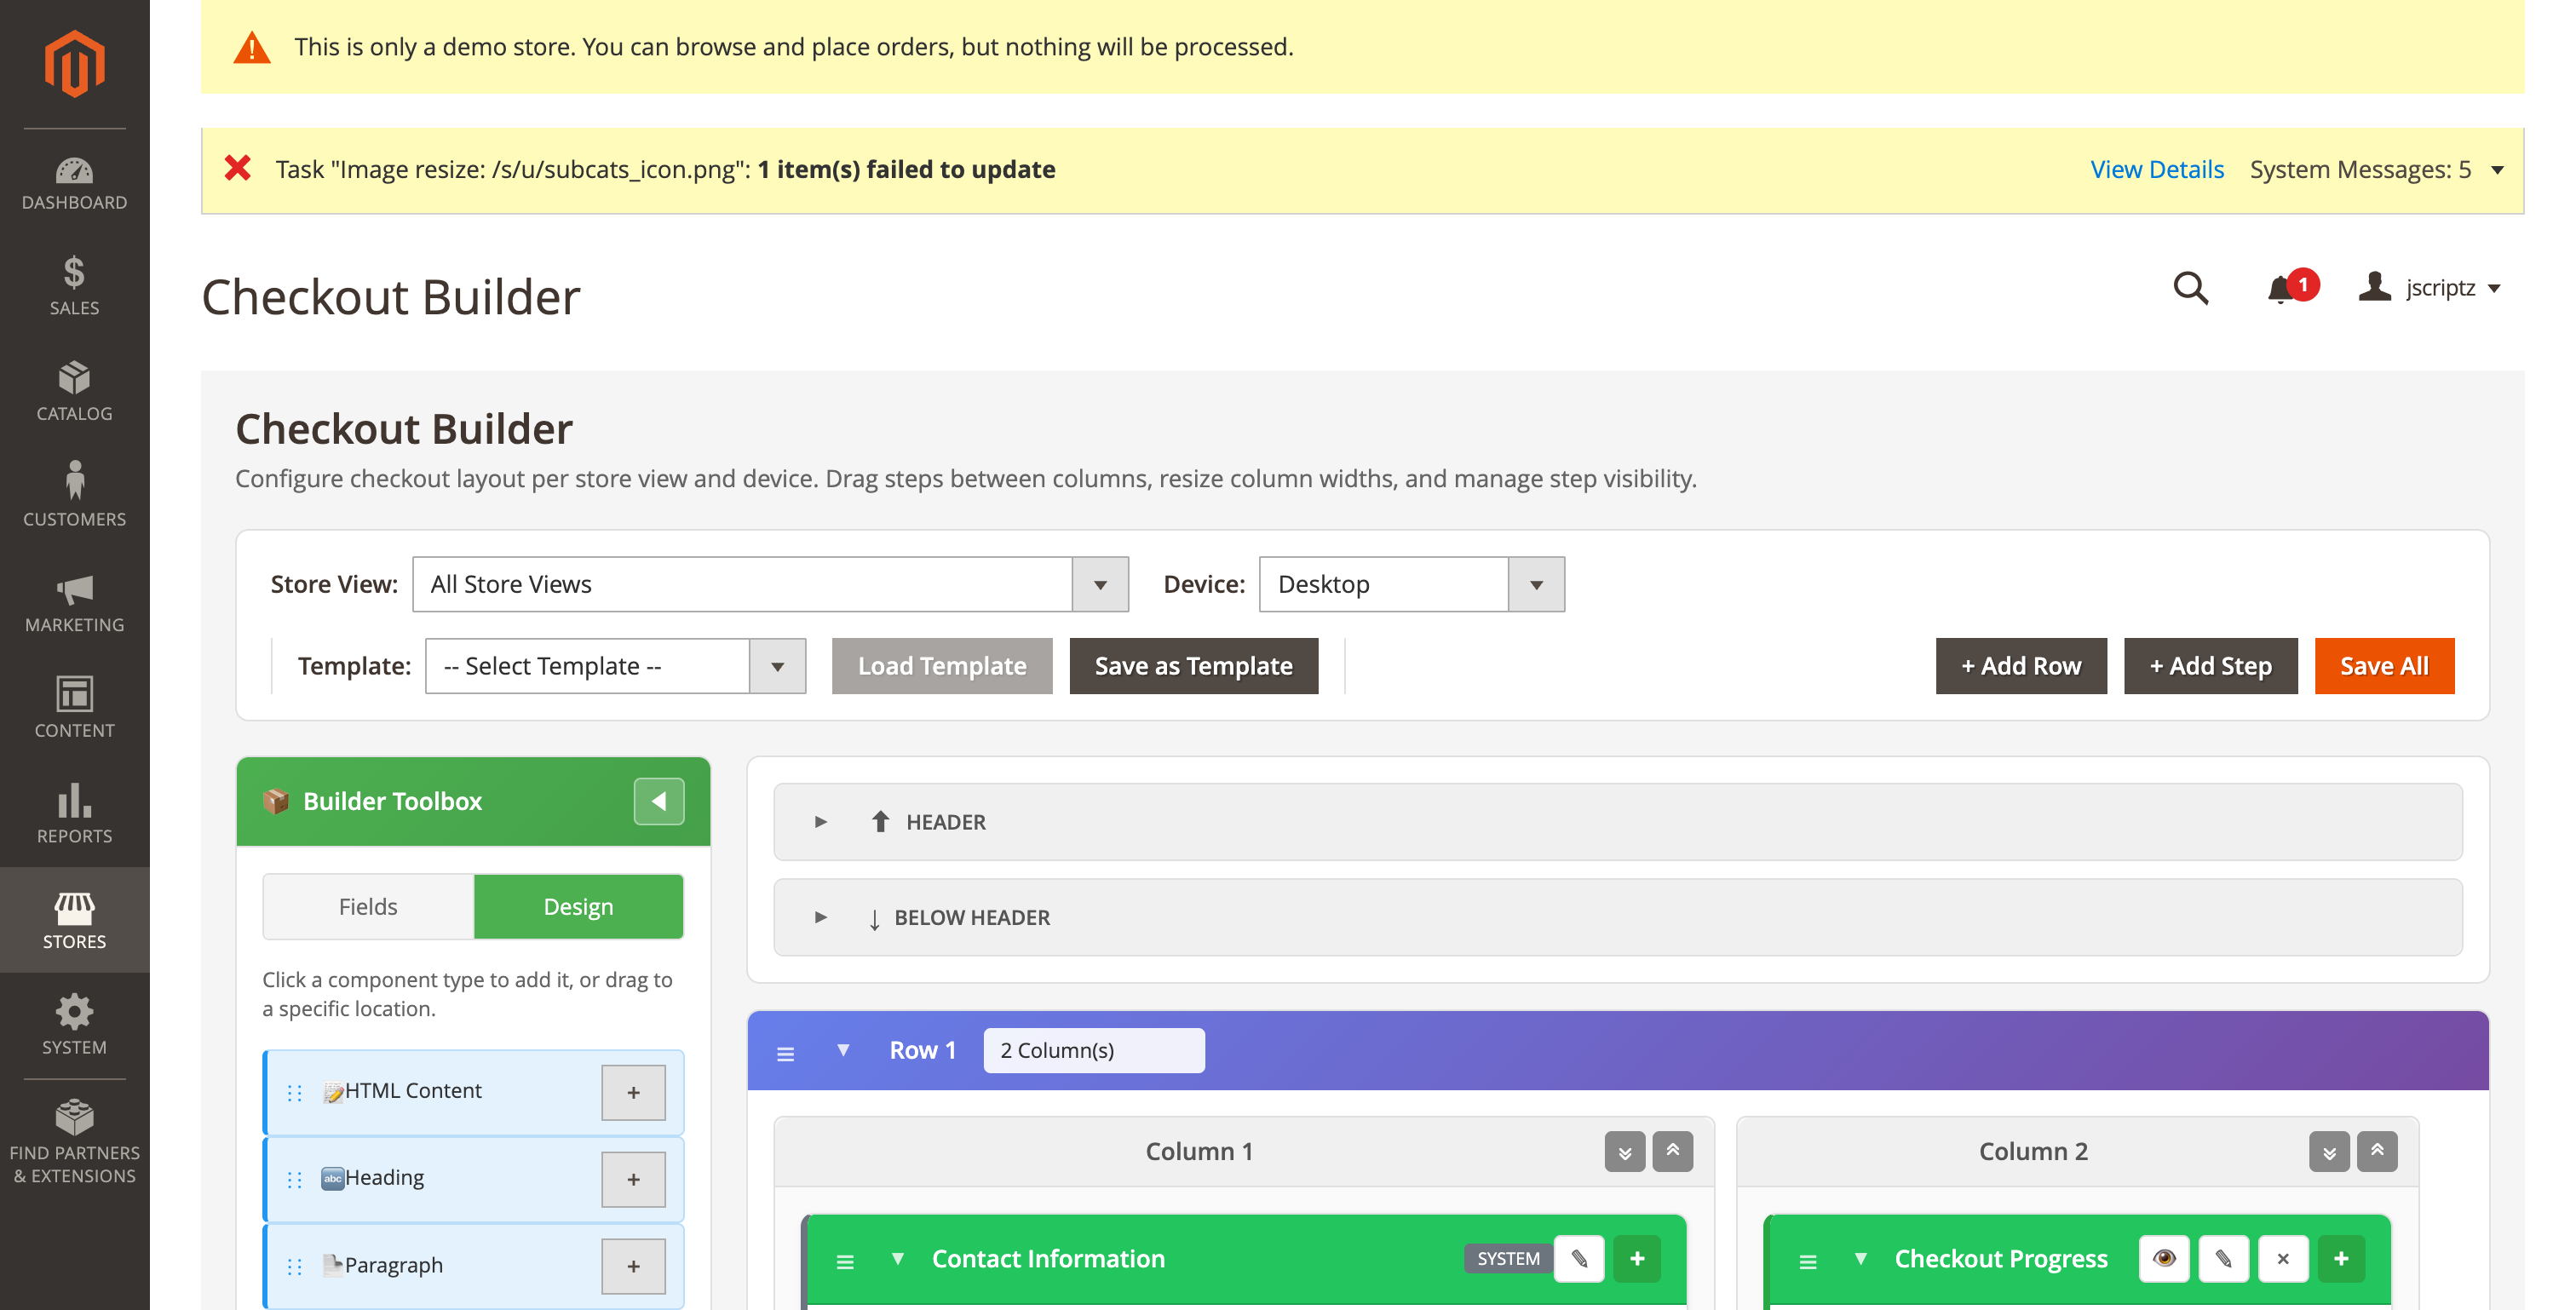The height and width of the screenshot is (1310, 2576).
Task: Toggle Checkout Progress visibility with the eye icon
Action: [x=2164, y=1258]
